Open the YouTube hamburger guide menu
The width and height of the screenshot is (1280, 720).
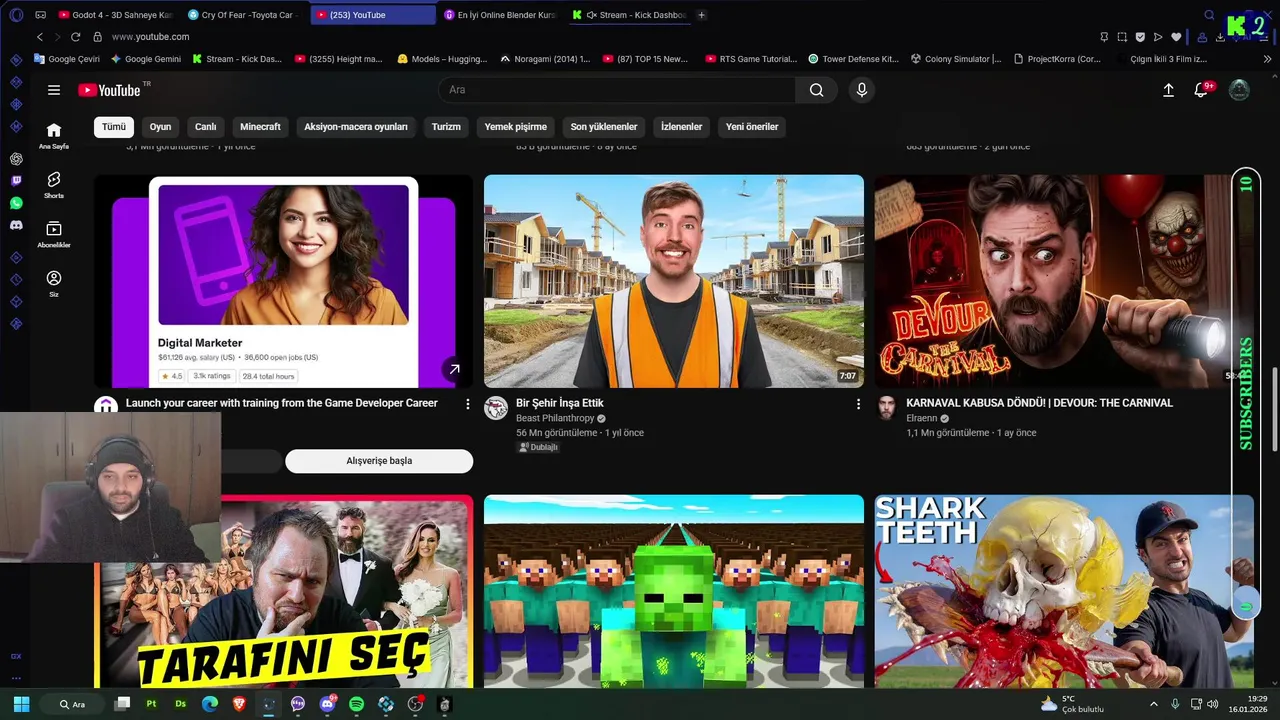(x=54, y=90)
